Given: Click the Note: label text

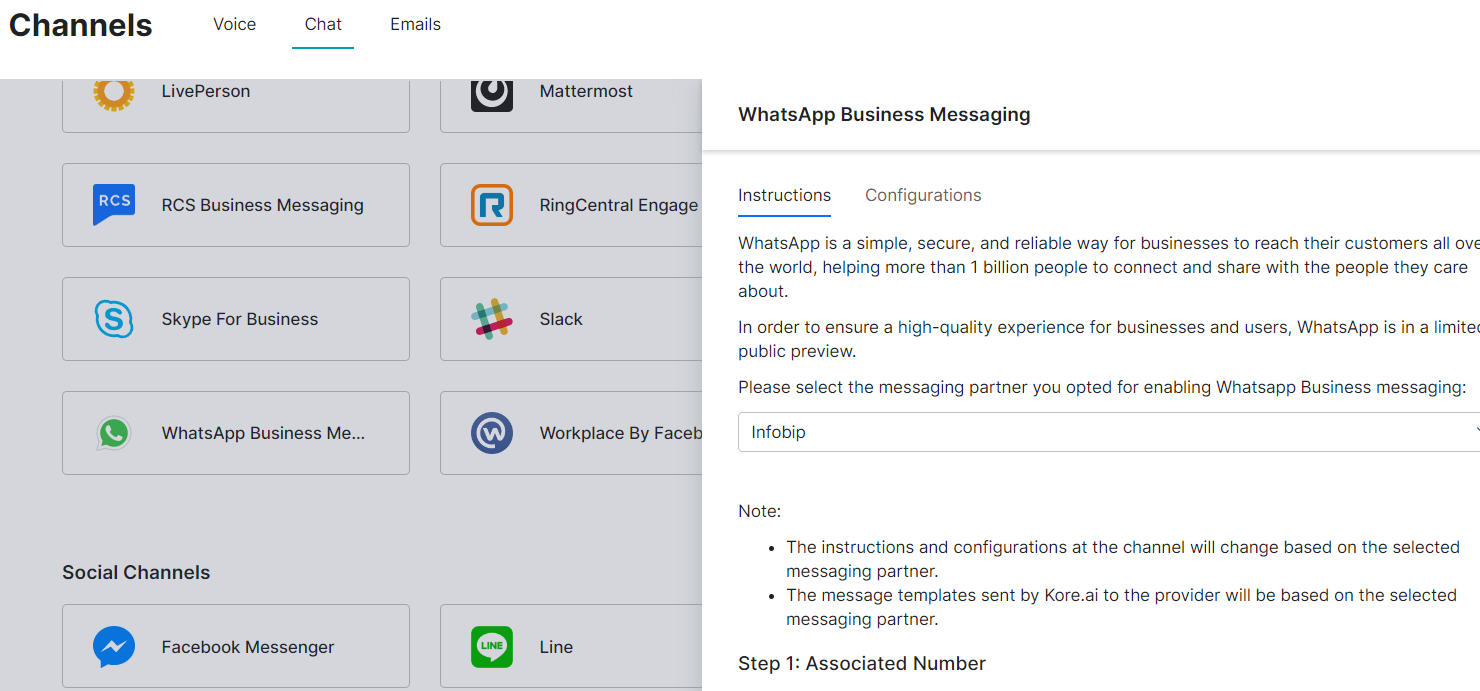Looking at the screenshot, I should pos(760,511).
